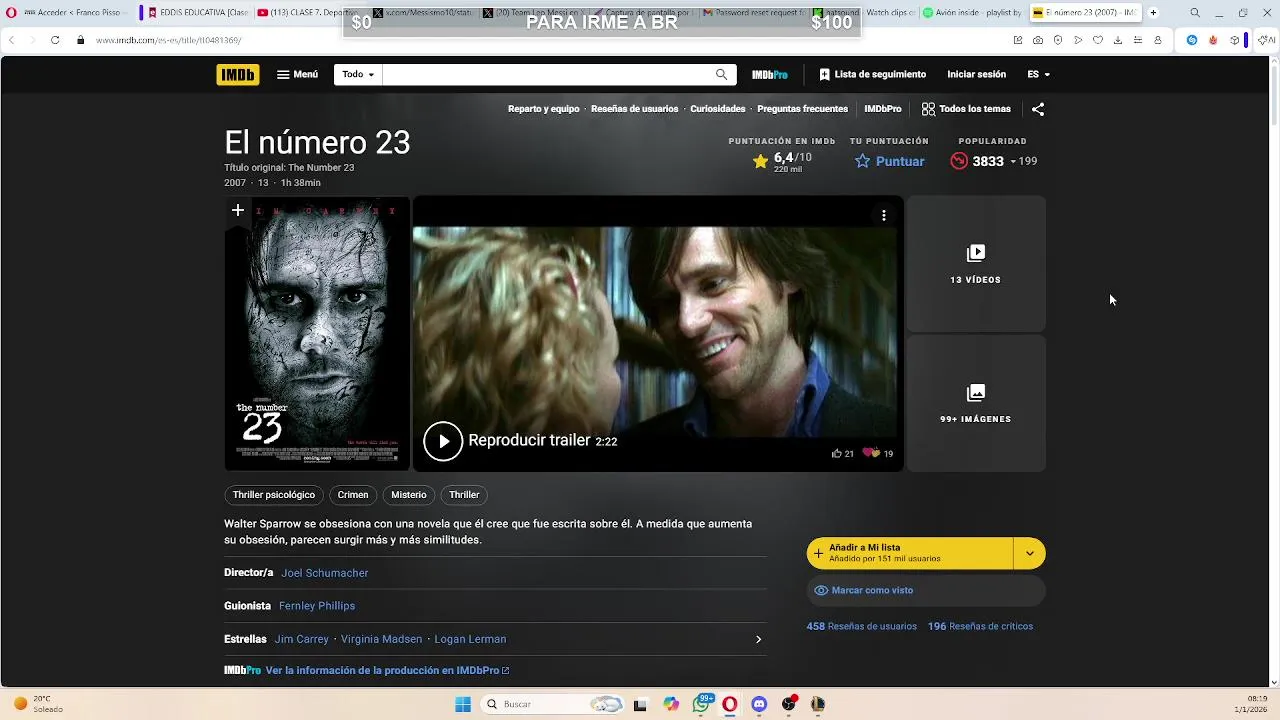The width and height of the screenshot is (1280, 720).
Task: Go to Reparto y equipo
Action: (543, 109)
